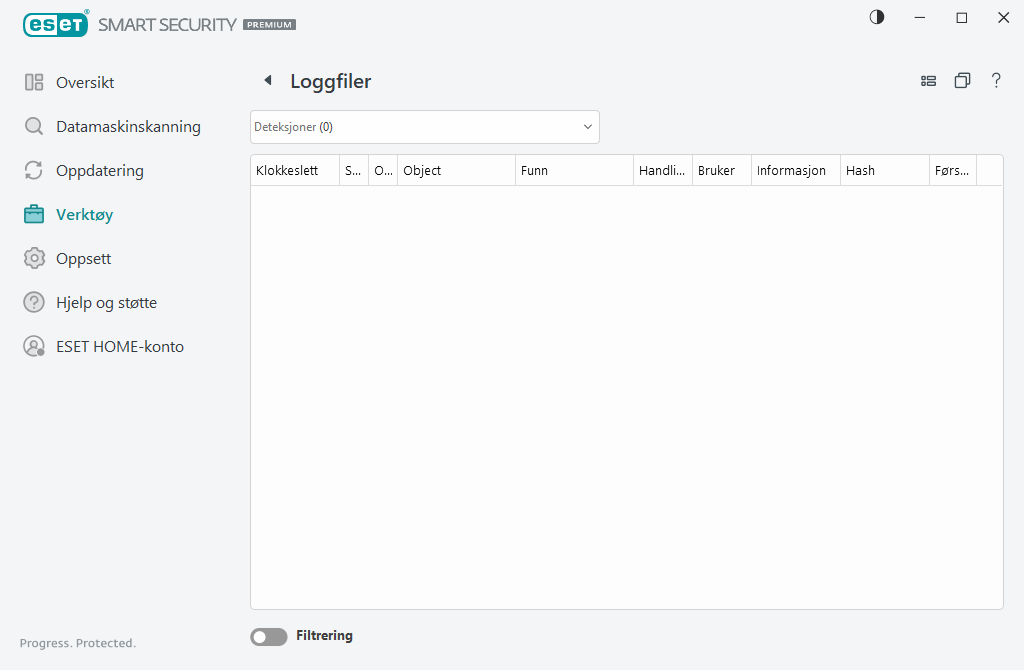Toggle the dark/light contrast mode icon
This screenshot has height=670, width=1024.
(x=877, y=18)
